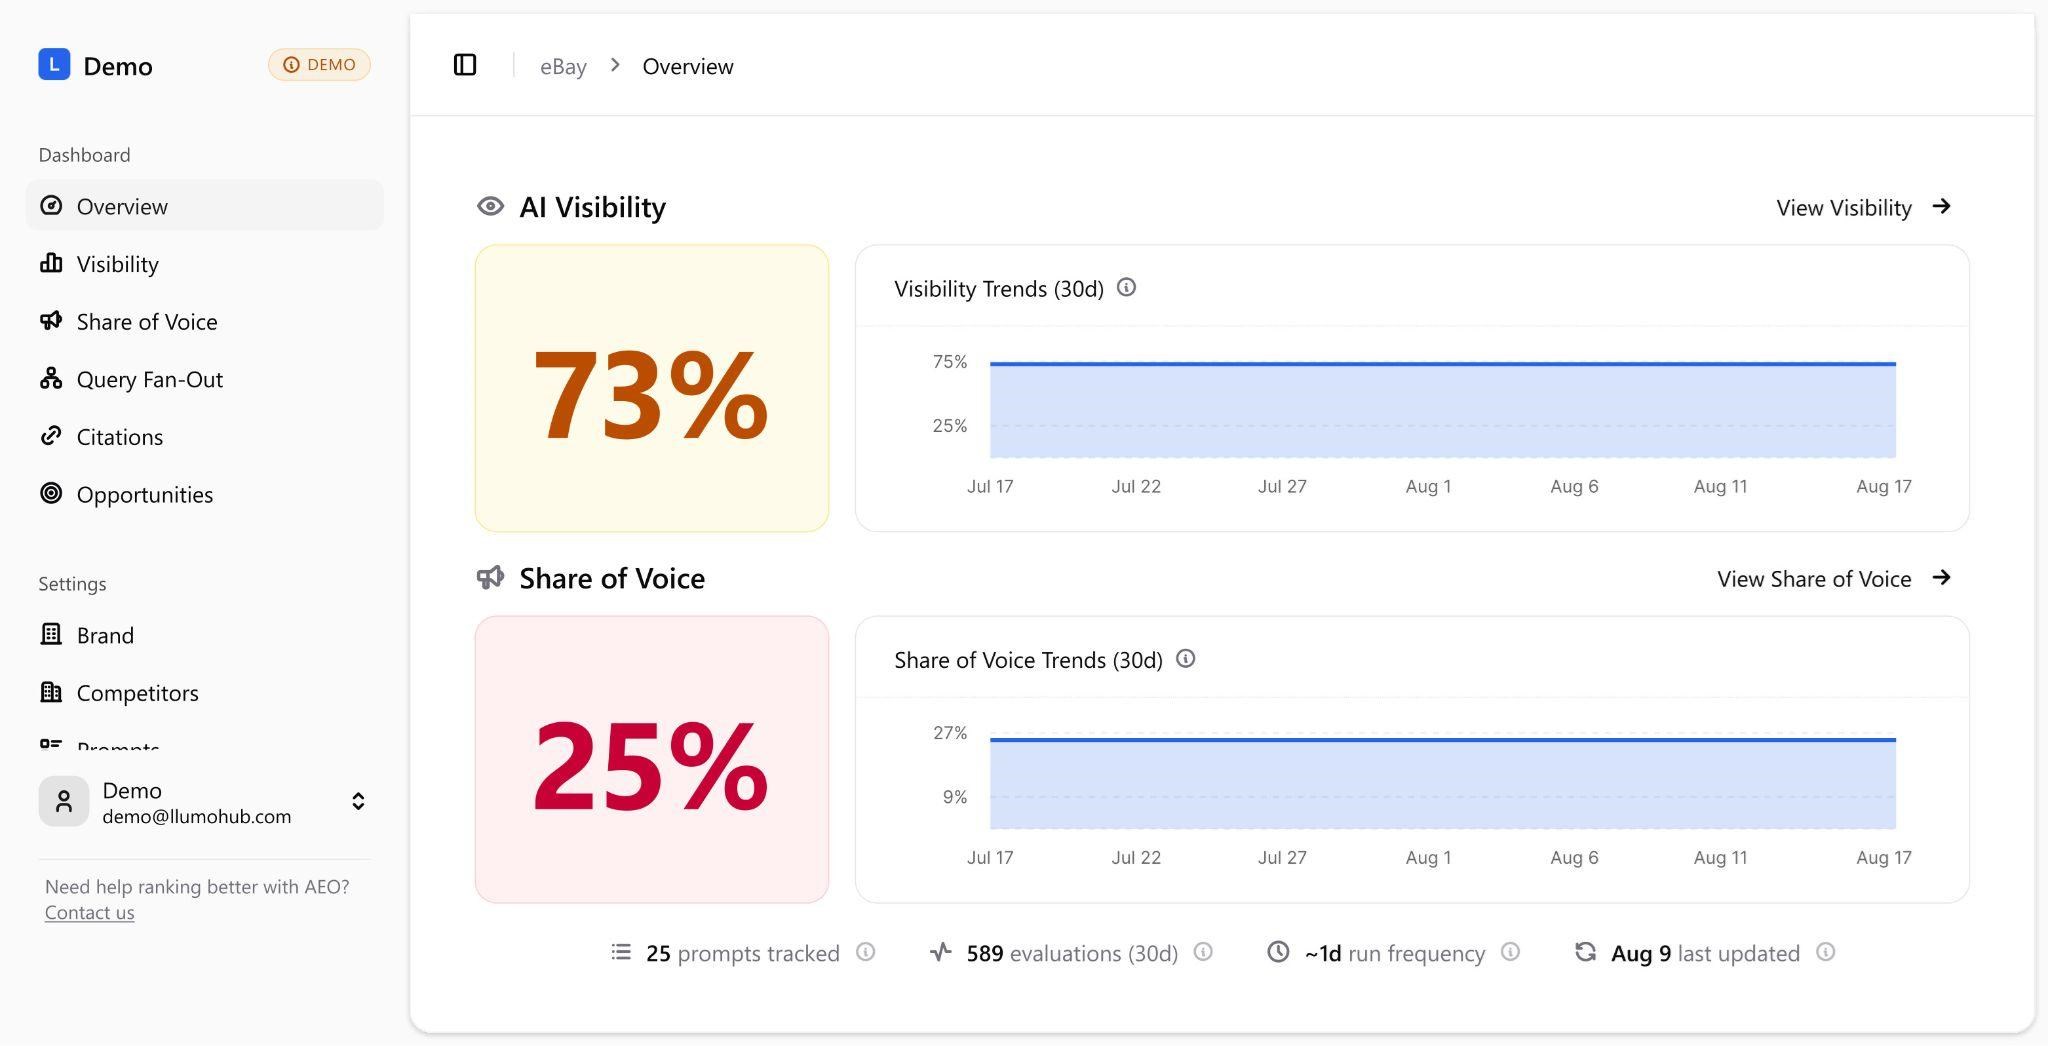Open the Visibility bar chart icon
The image size is (2048, 1046).
click(x=51, y=263)
